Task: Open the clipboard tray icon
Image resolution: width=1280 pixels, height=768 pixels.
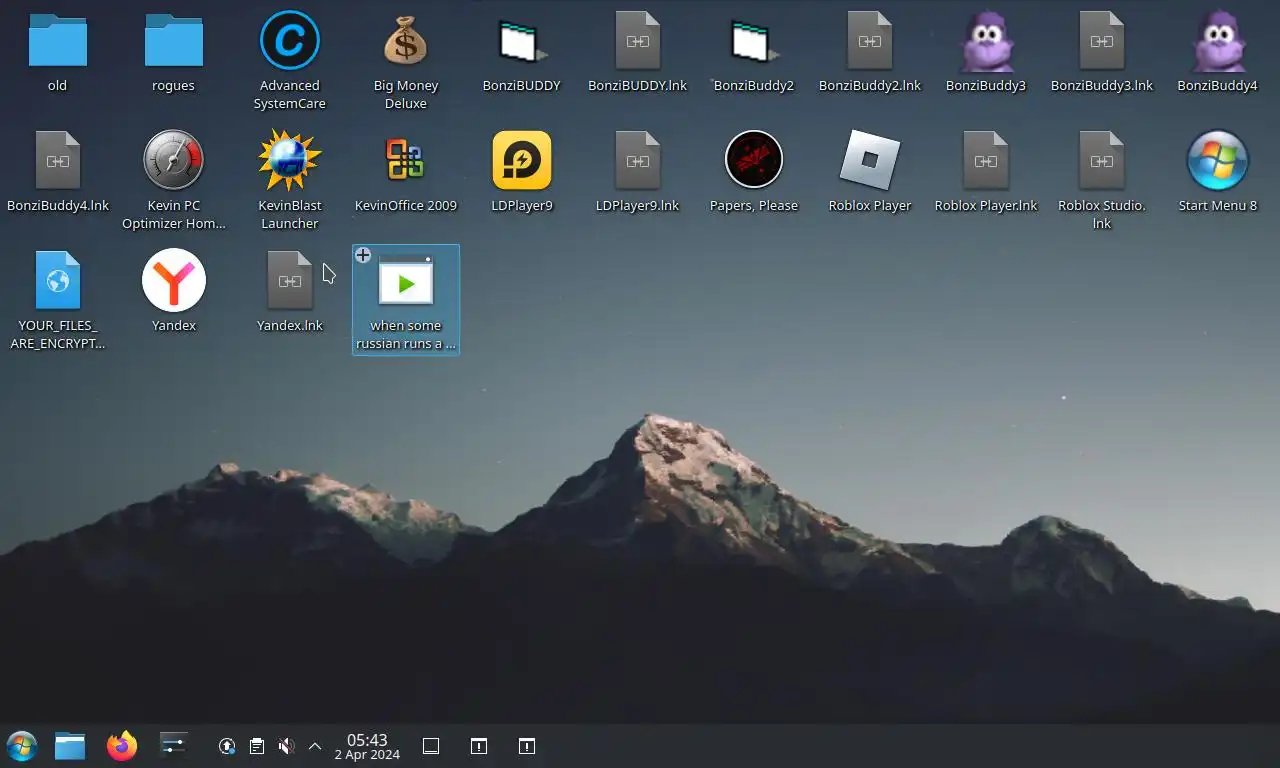Action: [257, 746]
